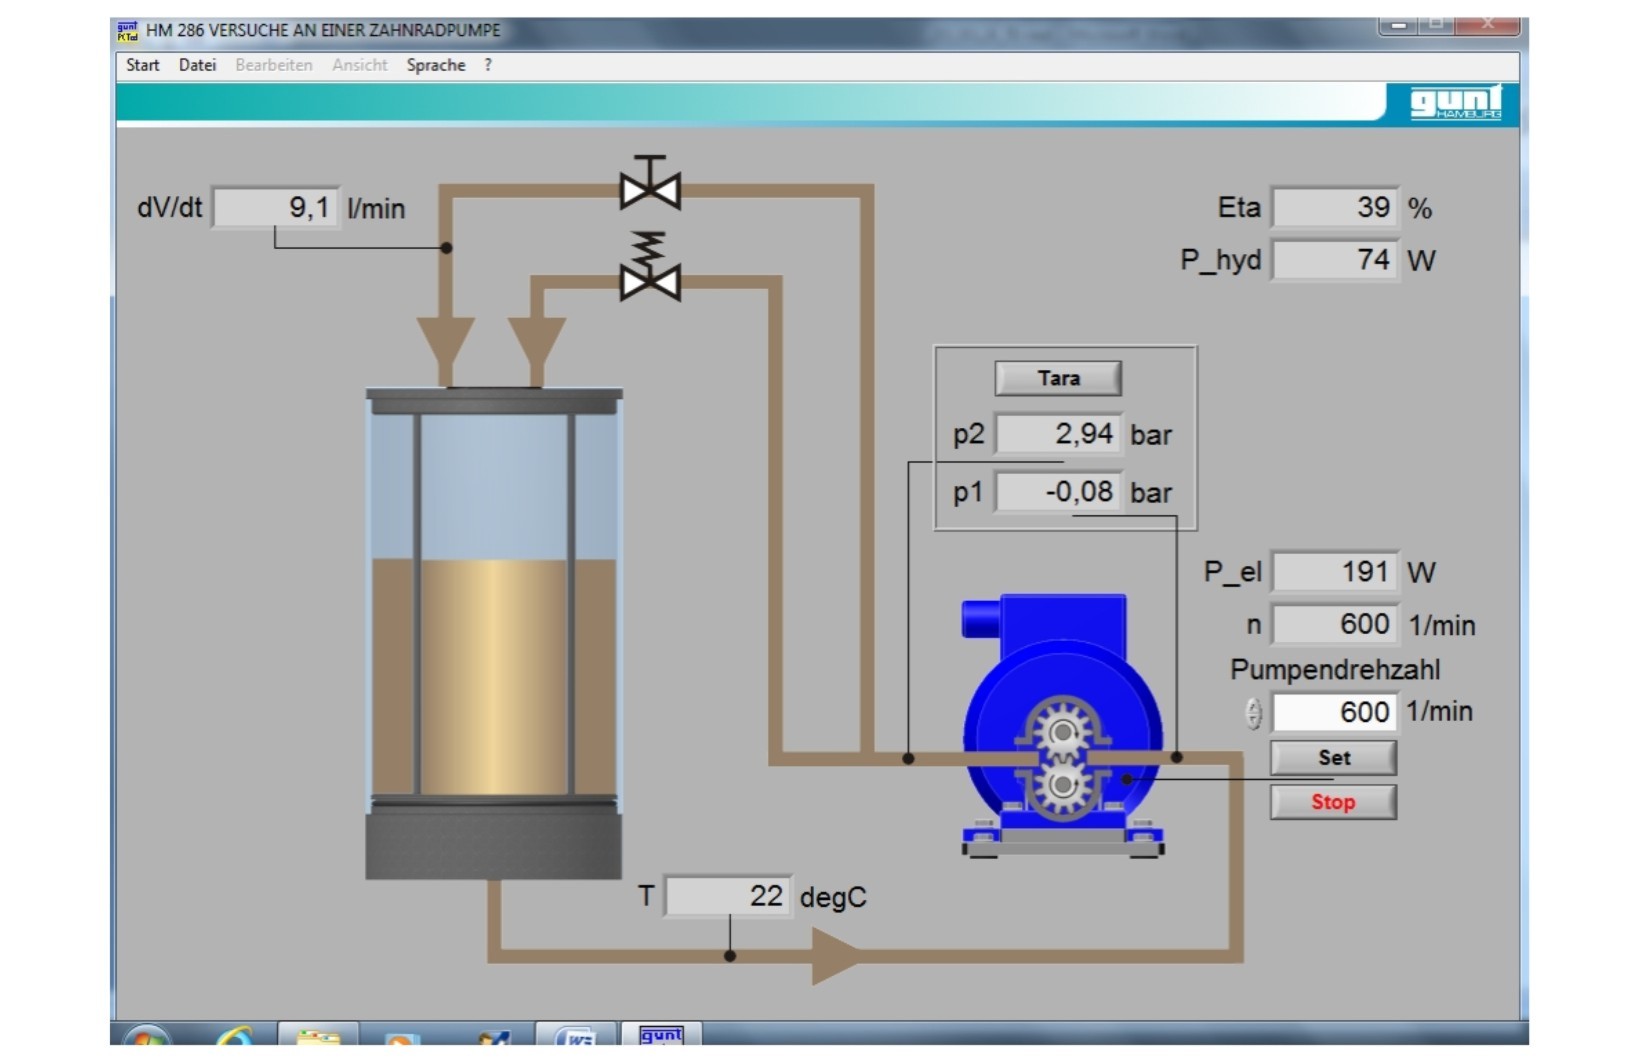Viewport: 1639px width, 1063px height.
Task: Click the Pumpendrehzahl stepper arrows
Action: click(x=1254, y=713)
